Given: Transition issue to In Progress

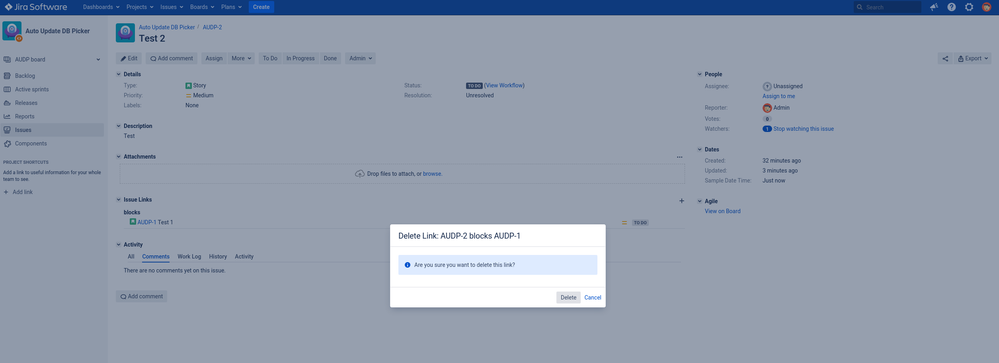Looking at the screenshot, I should coord(300,58).
